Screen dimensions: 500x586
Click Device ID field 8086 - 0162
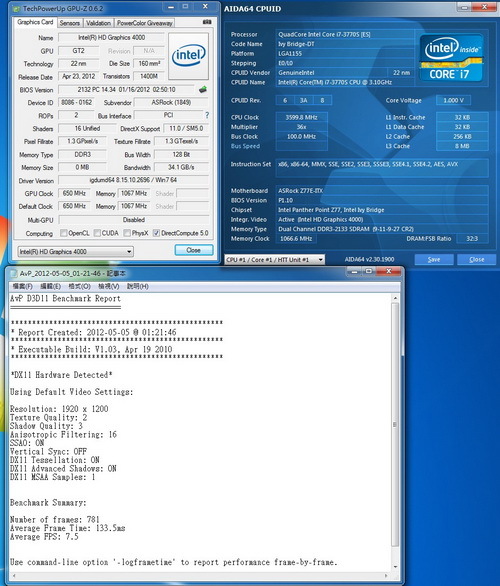pos(76,102)
